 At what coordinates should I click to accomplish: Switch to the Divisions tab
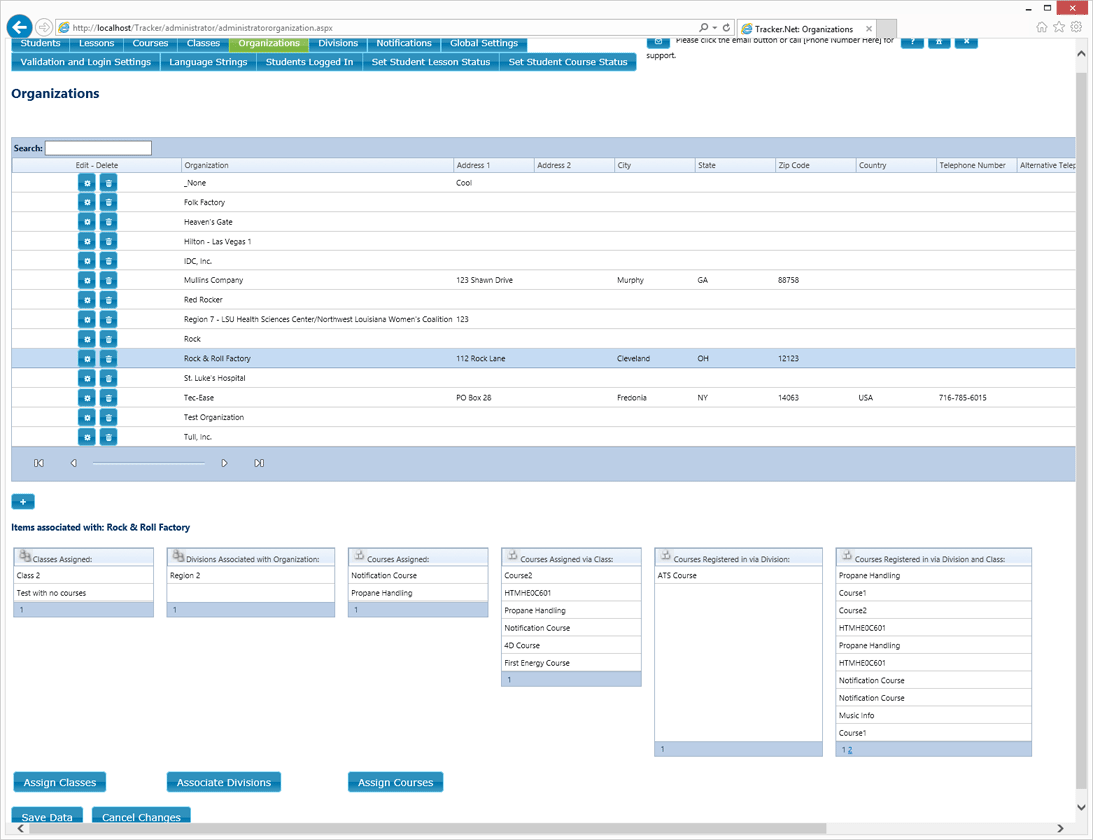coord(338,44)
